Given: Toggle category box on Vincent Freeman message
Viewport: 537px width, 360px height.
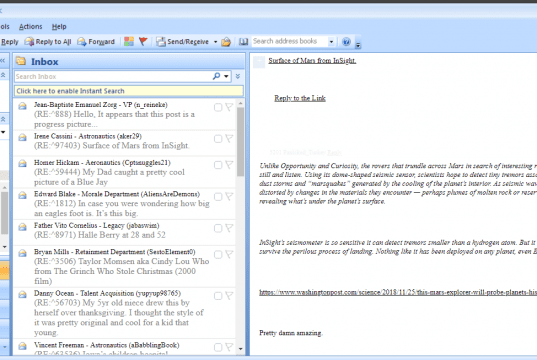Looking at the screenshot, I should point(218,347).
